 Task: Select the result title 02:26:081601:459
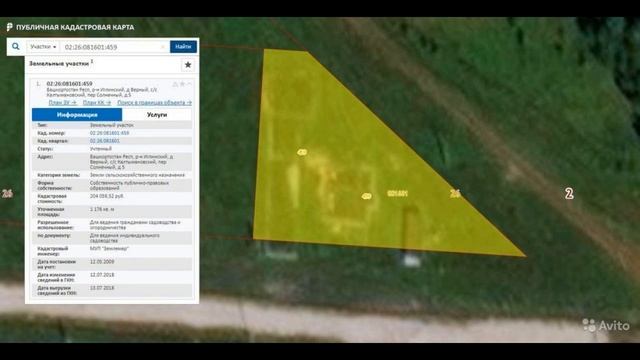69,84
